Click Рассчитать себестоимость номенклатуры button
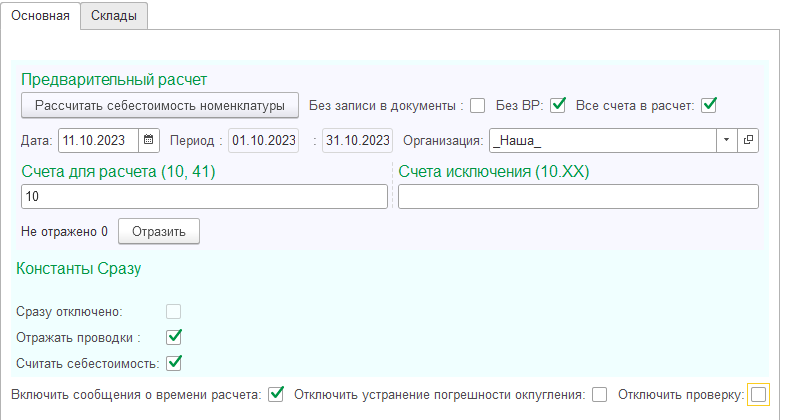The image size is (786, 420). [x=160, y=105]
